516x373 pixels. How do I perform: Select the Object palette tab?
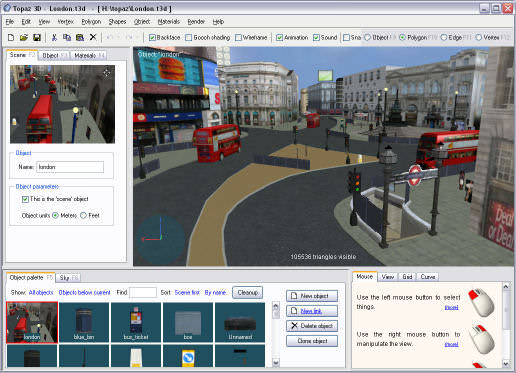click(31, 277)
